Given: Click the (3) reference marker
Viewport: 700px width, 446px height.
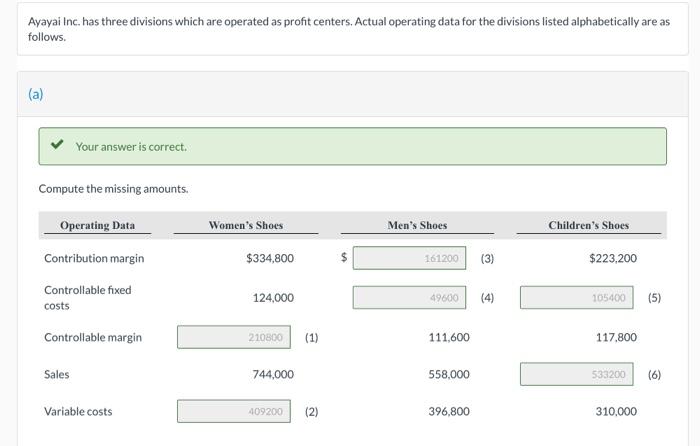Looking at the screenshot, I should tap(487, 258).
